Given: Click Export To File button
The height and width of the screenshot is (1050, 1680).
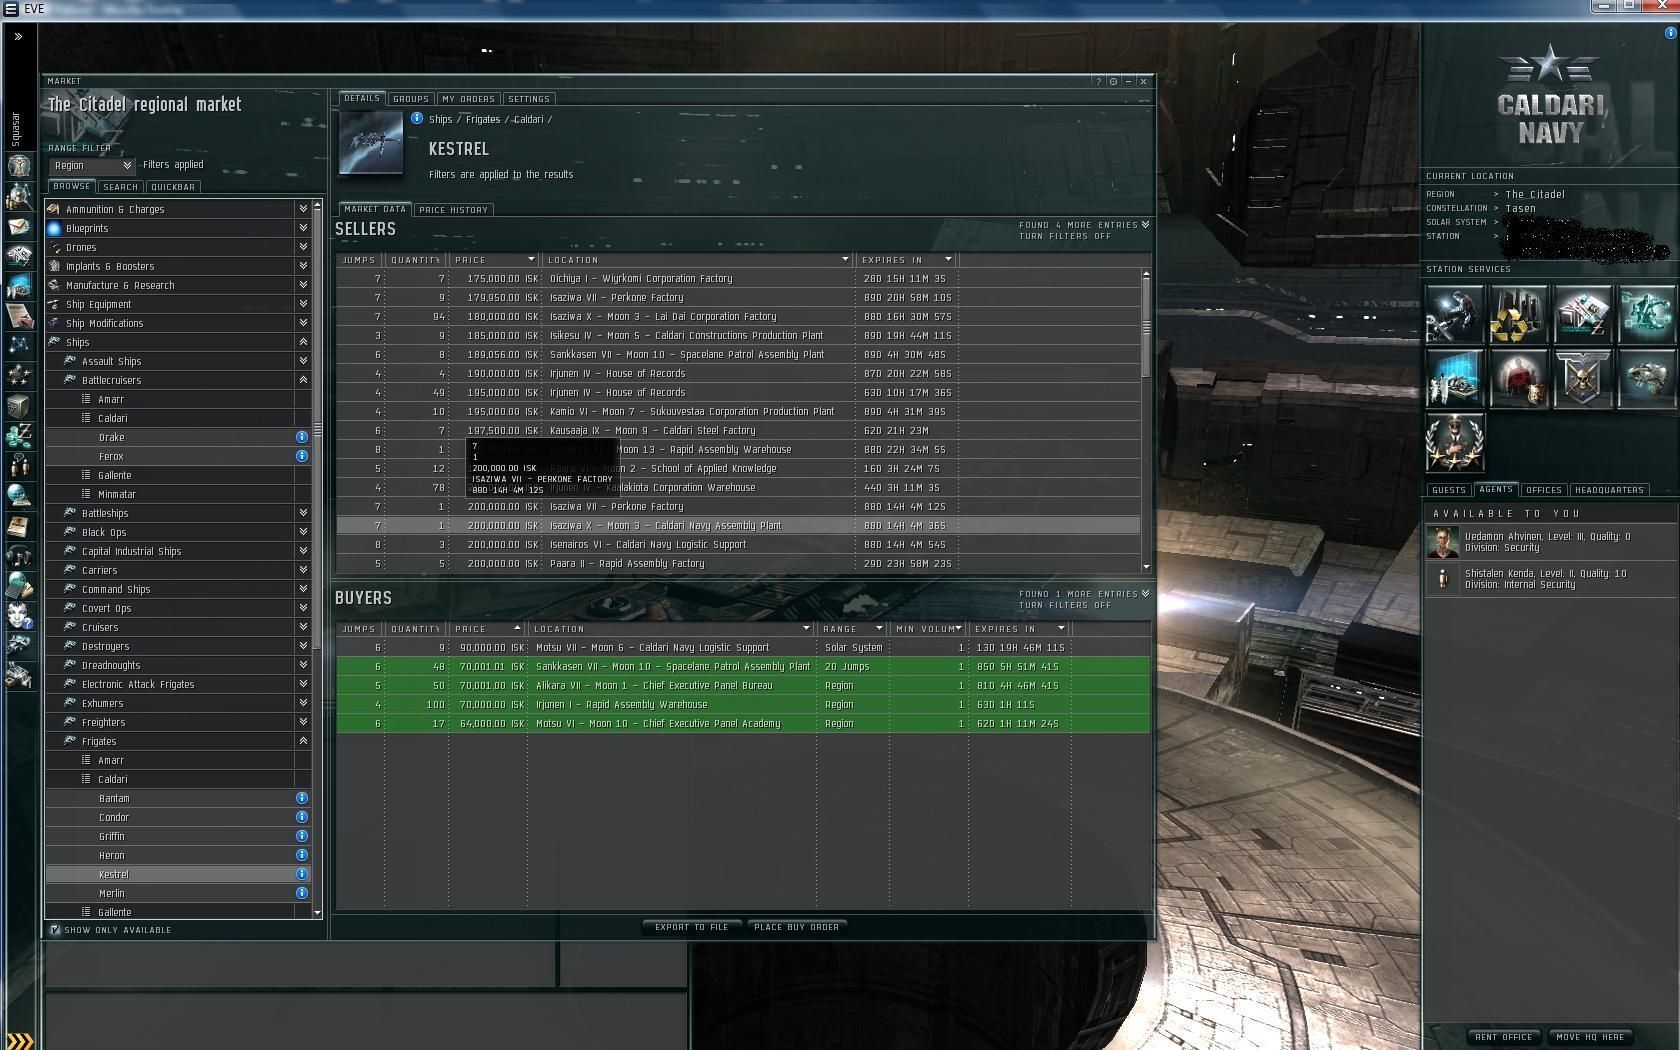Looking at the screenshot, I should pyautogui.click(x=692, y=927).
